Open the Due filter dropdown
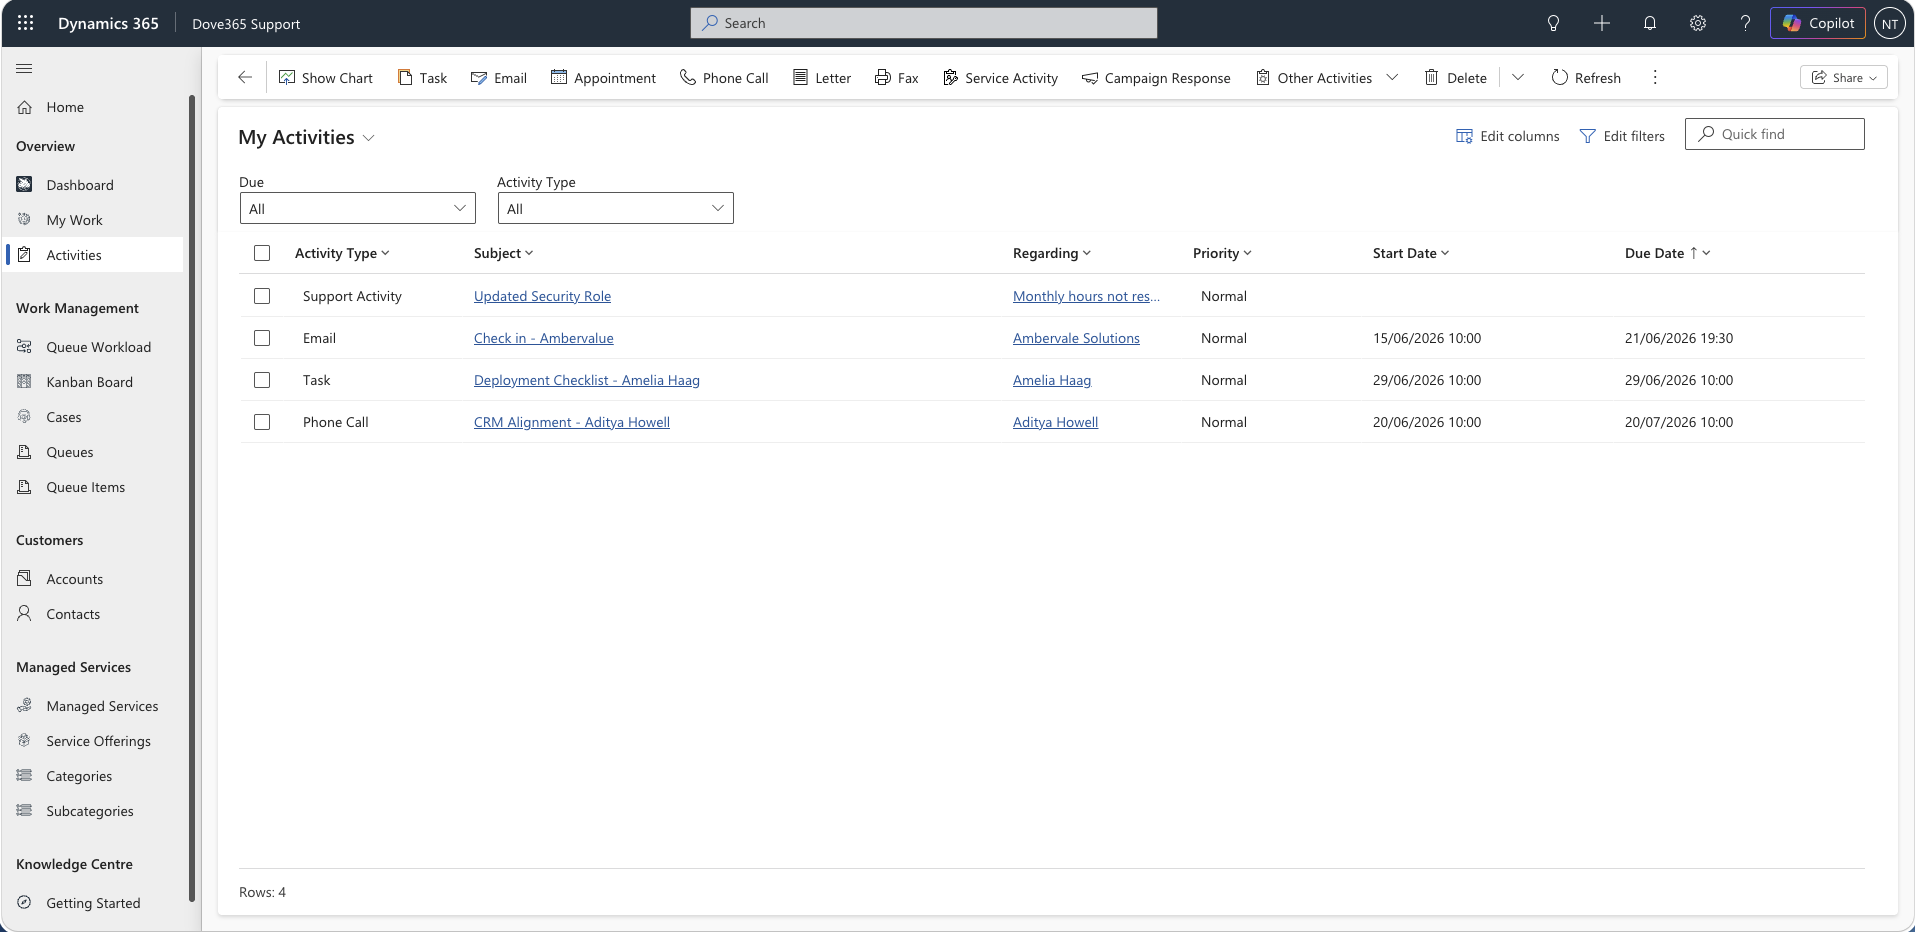 358,208
